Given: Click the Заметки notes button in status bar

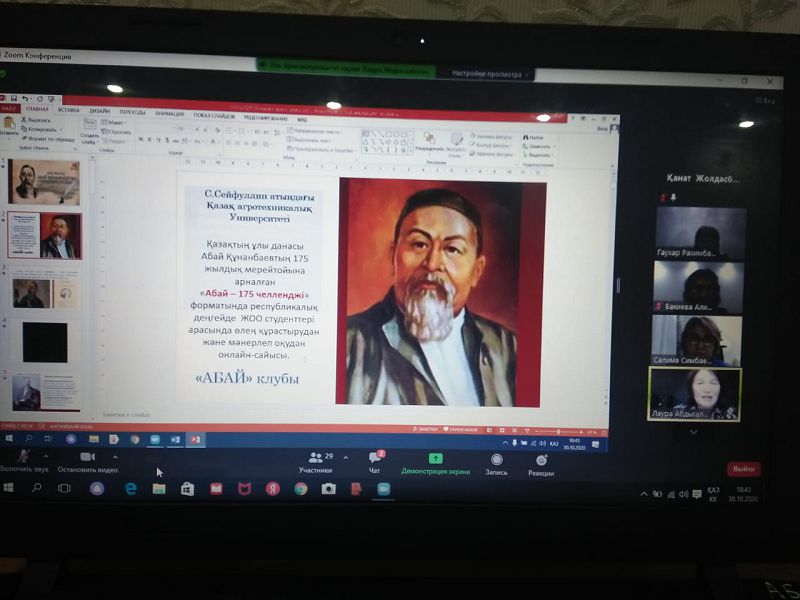Looking at the screenshot, I should (425, 429).
